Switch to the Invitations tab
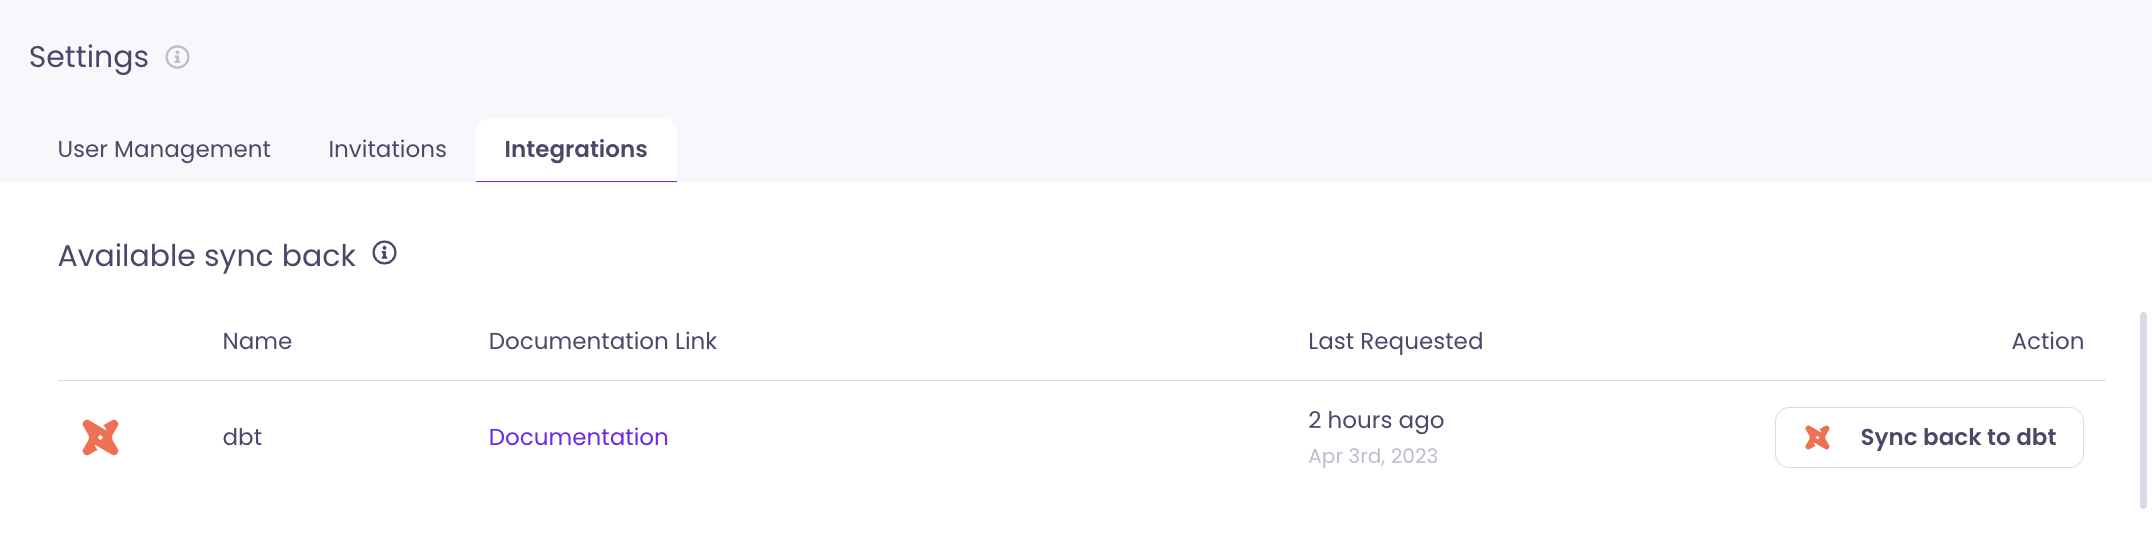The image size is (2152, 552). point(387,149)
